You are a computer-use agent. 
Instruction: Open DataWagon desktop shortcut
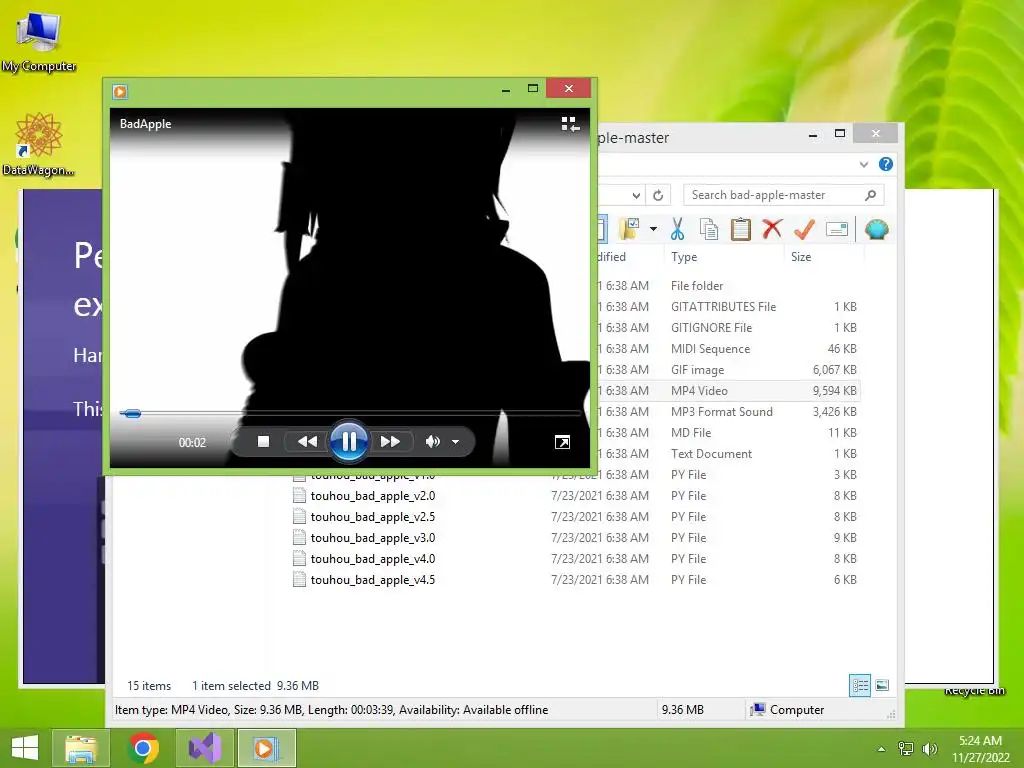tap(38, 144)
